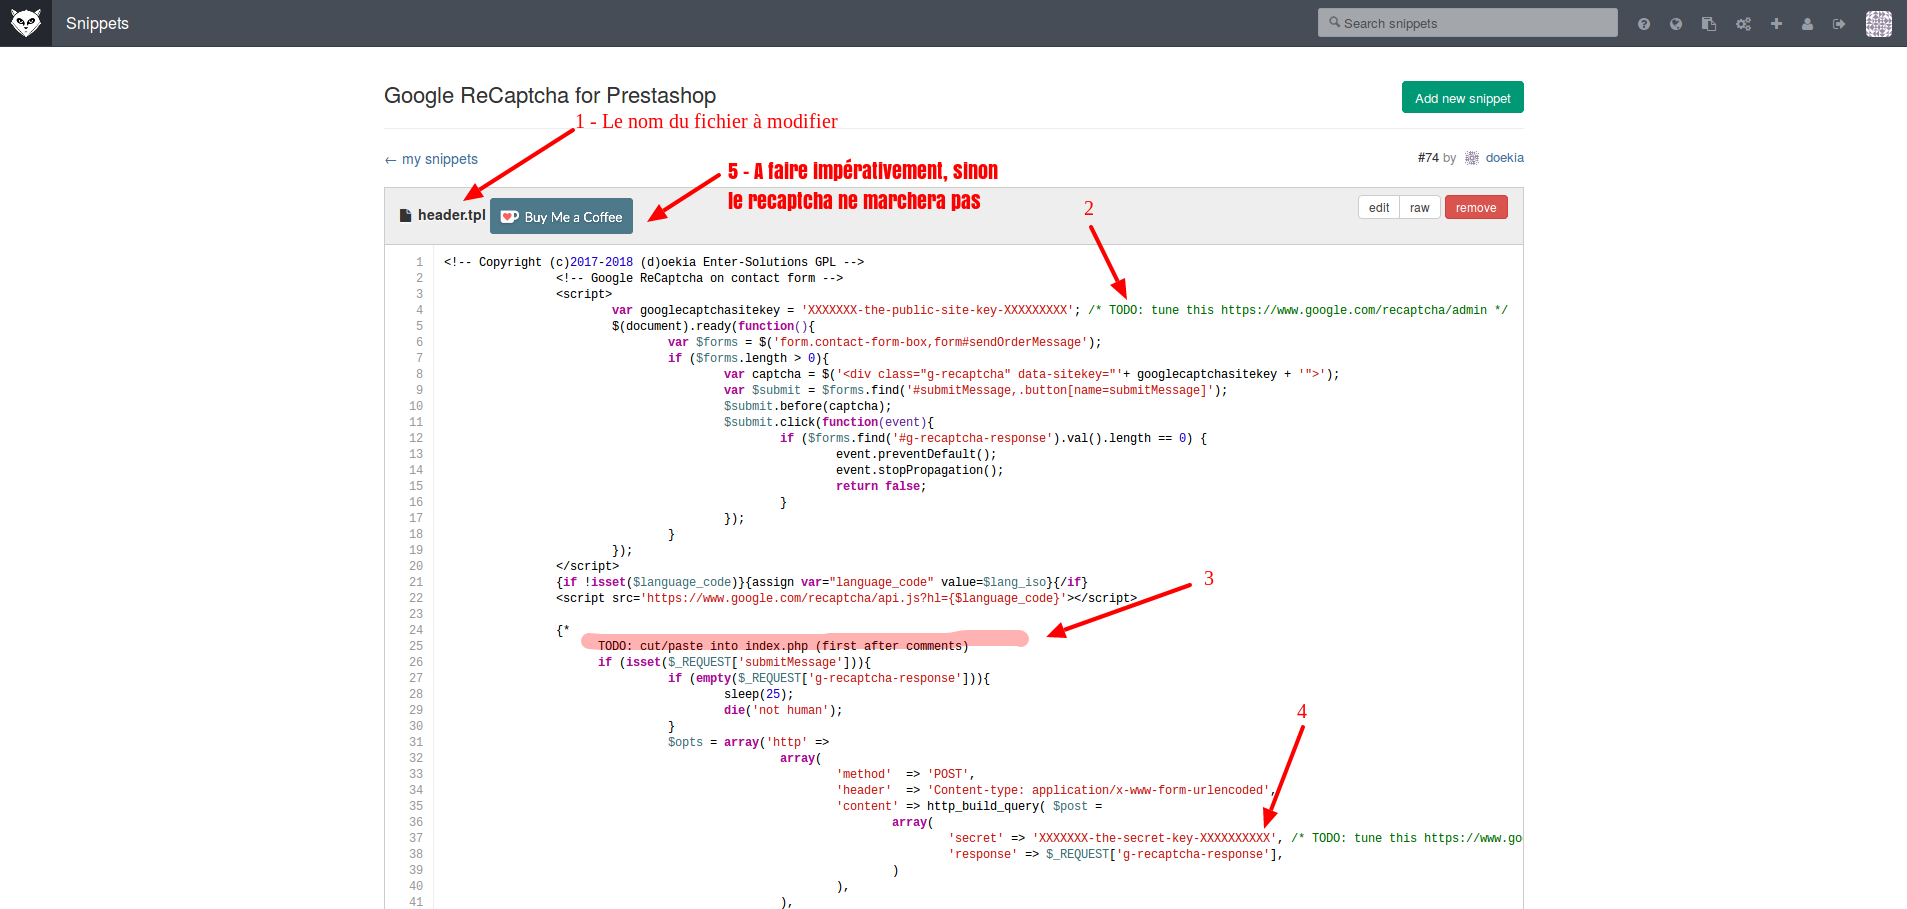
Task: Focus the Search snippets field
Action: (x=1467, y=23)
